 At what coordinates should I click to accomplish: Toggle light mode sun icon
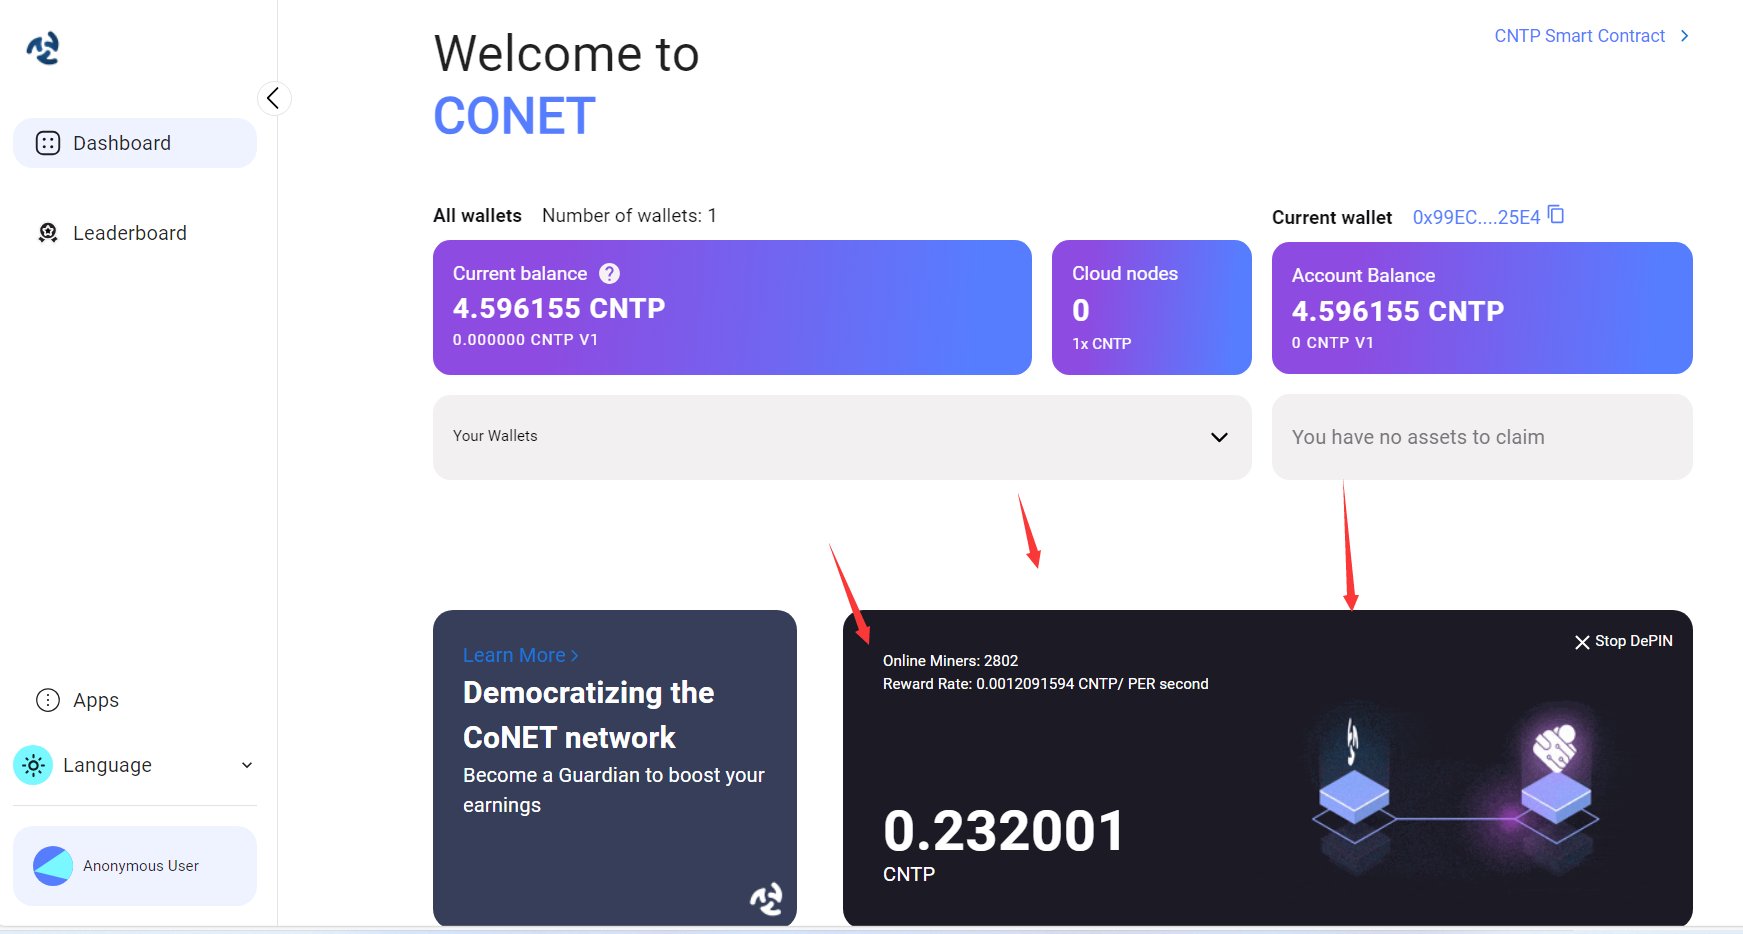pyautogui.click(x=33, y=765)
